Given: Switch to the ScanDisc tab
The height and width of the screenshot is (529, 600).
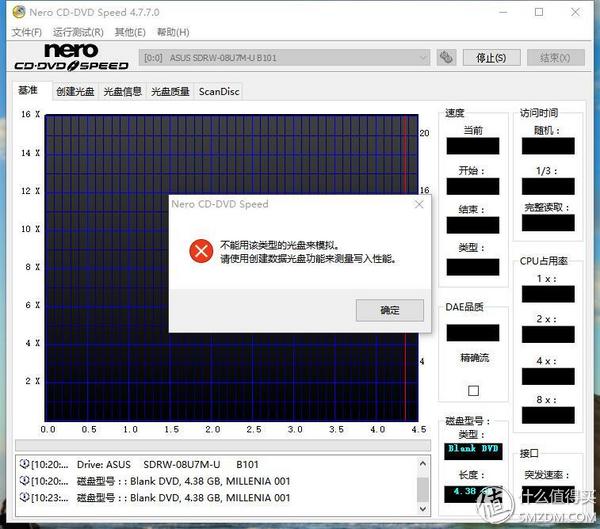Looking at the screenshot, I should click(x=218, y=91).
